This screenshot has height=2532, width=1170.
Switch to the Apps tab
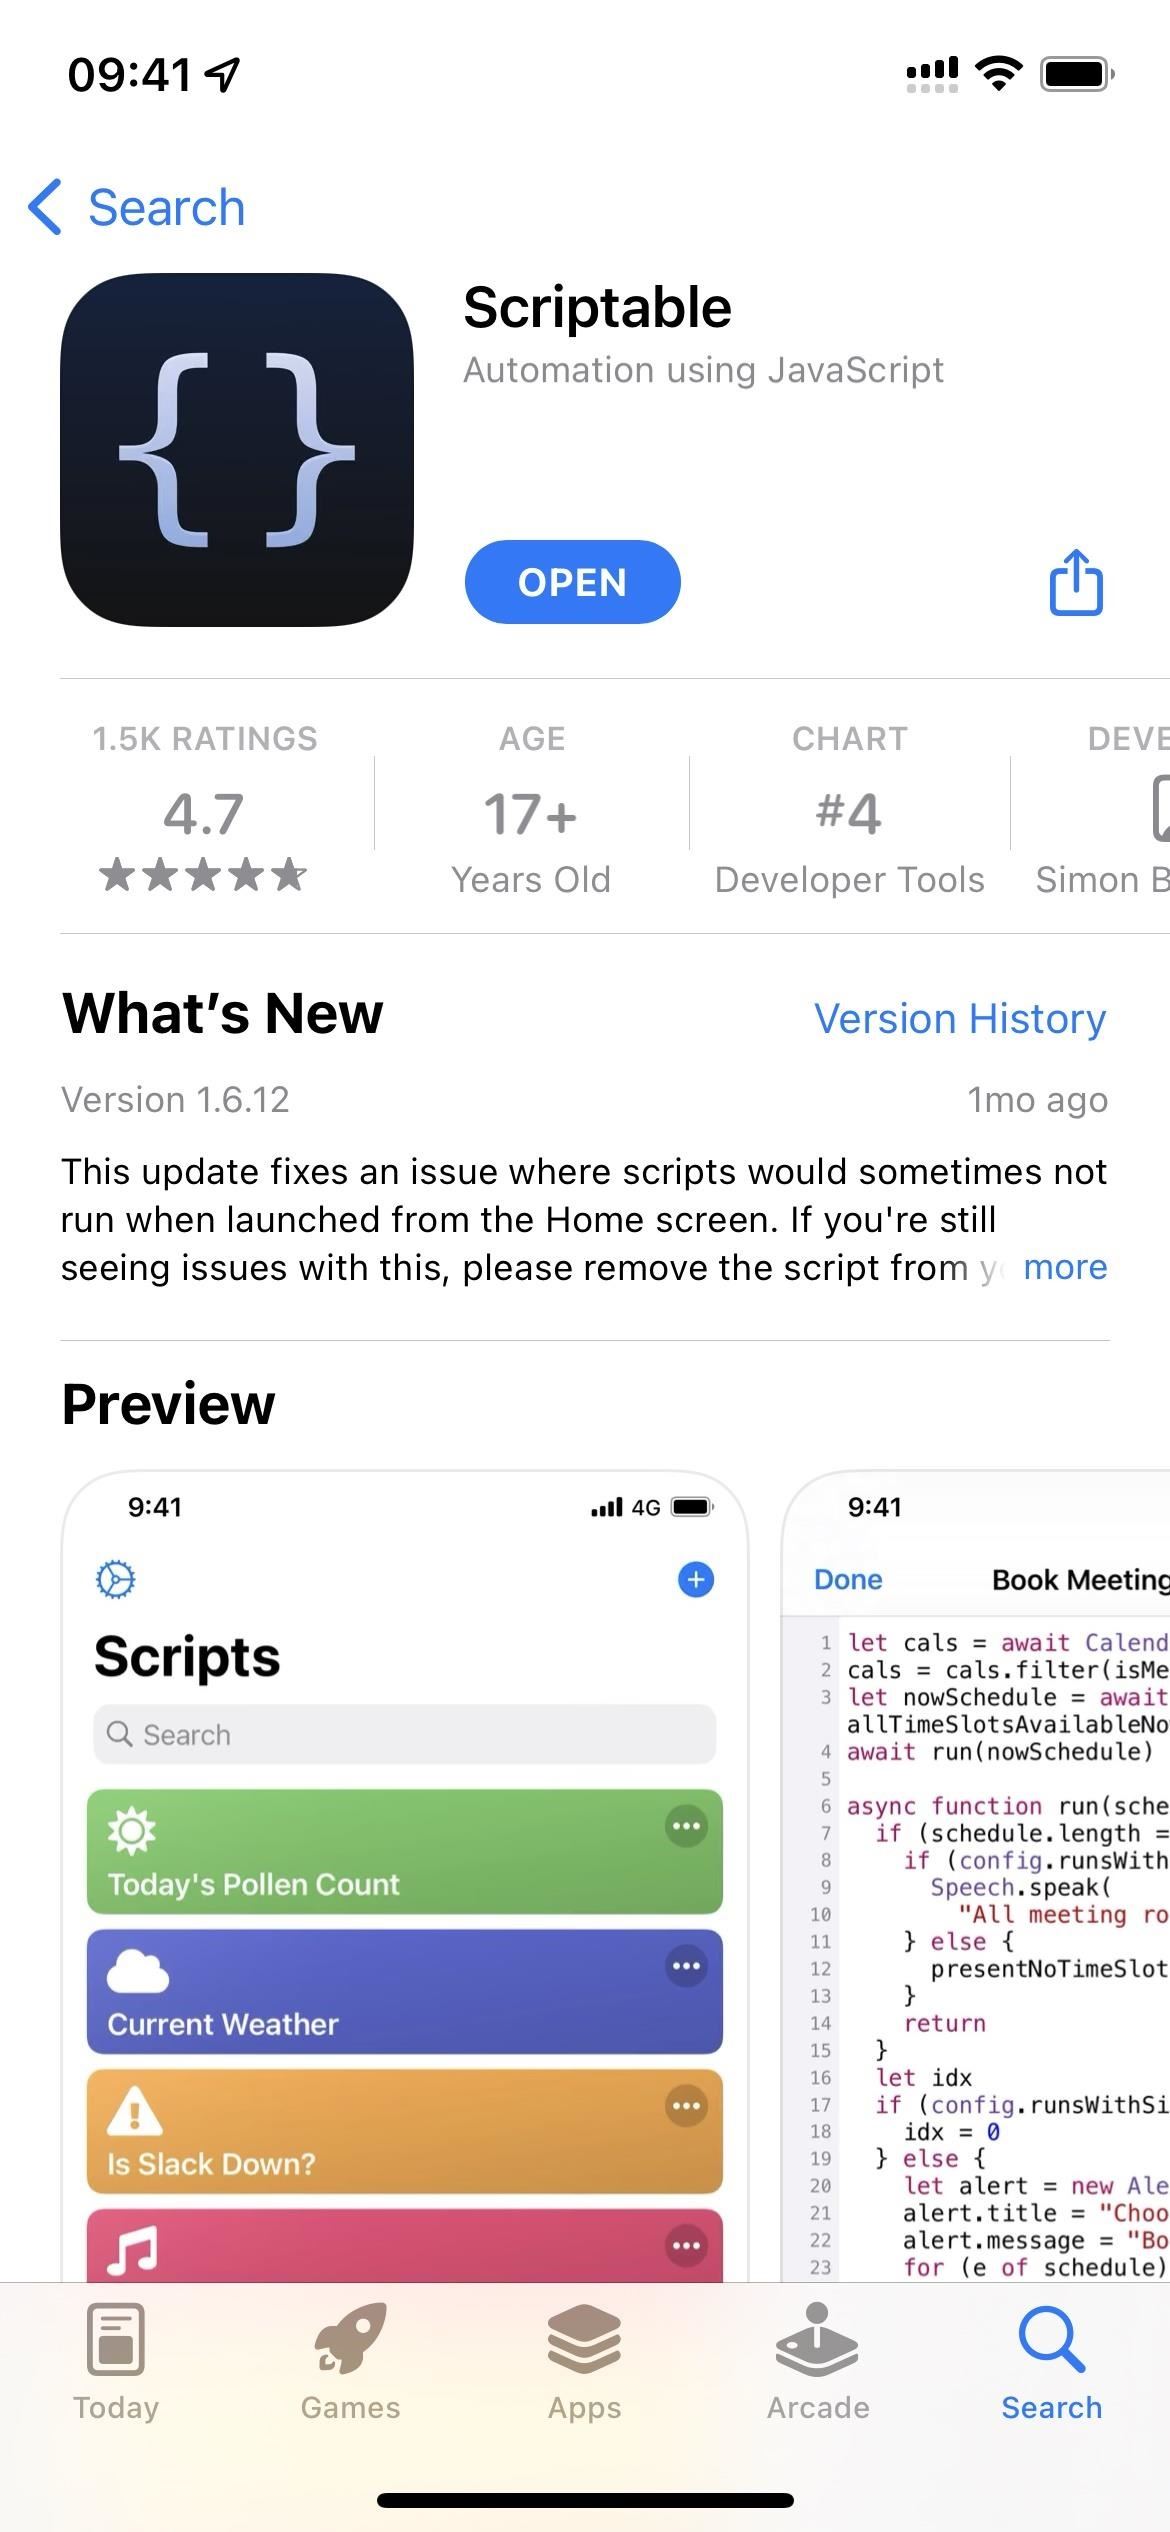coord(584,2362)
